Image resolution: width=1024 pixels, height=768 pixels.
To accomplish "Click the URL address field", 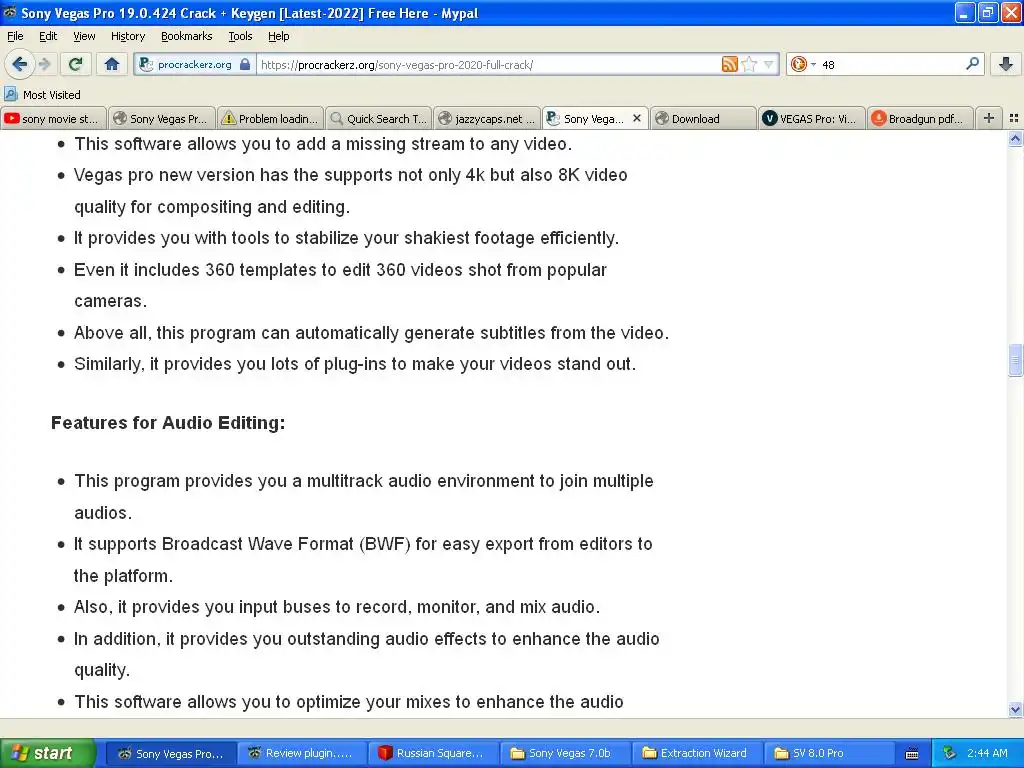I will 488,64.
